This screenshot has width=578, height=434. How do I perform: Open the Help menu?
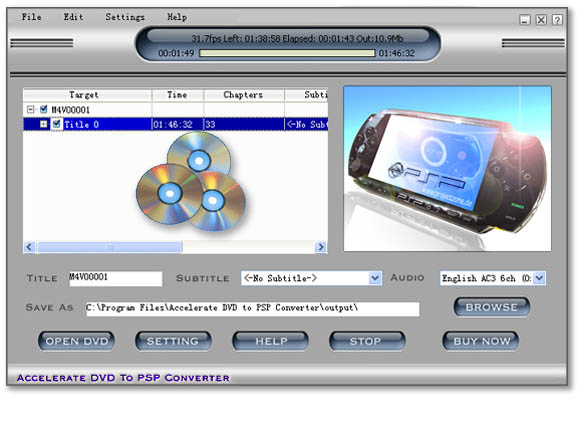(177, 17)
